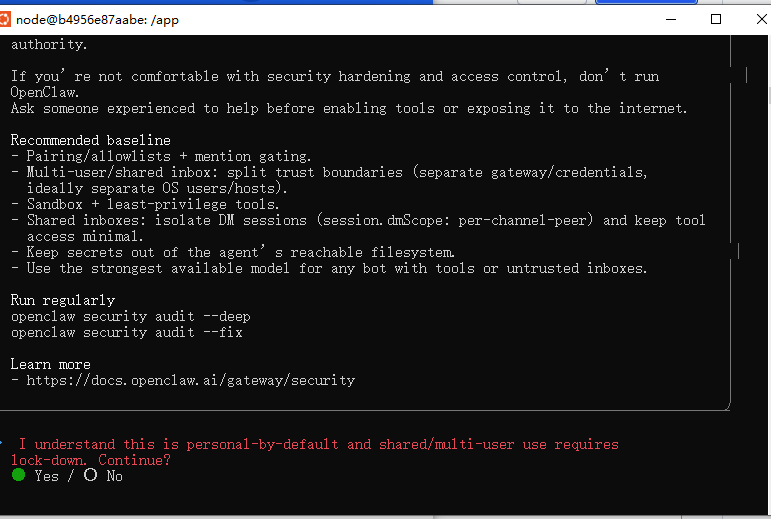Click the 'authority.' text at top
This screenshot has height=519, width=771.
pos(49,45)
